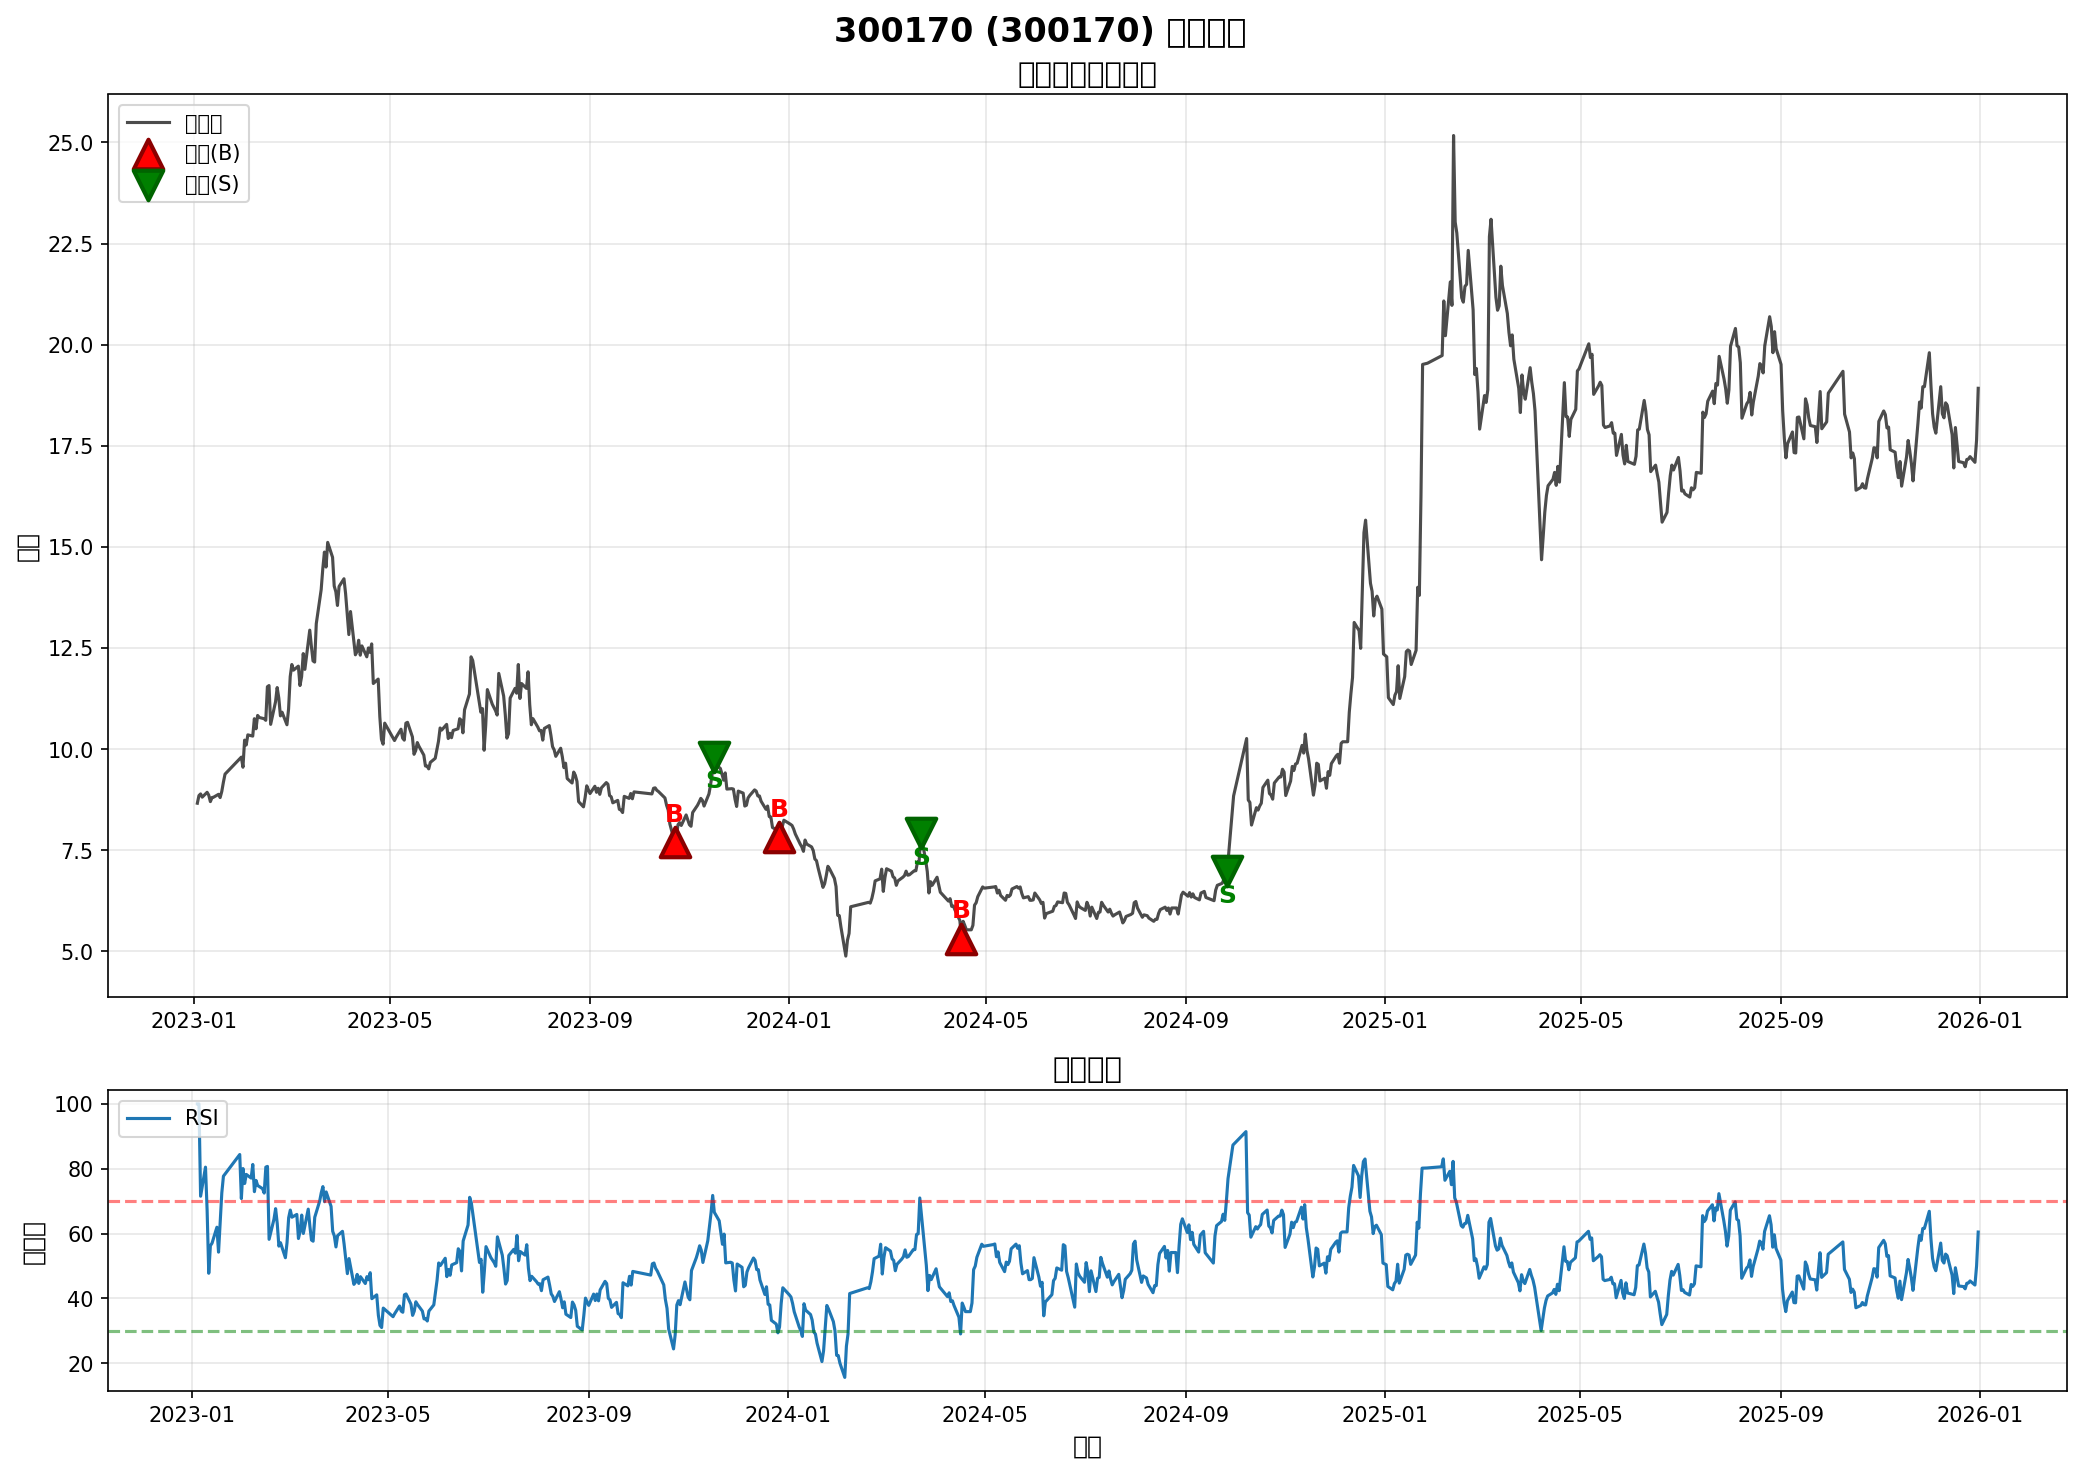Click the 2026-01 label under the RSI chart
The width and height of the screenshot is (2082, 1473).
[1980, 1415]
